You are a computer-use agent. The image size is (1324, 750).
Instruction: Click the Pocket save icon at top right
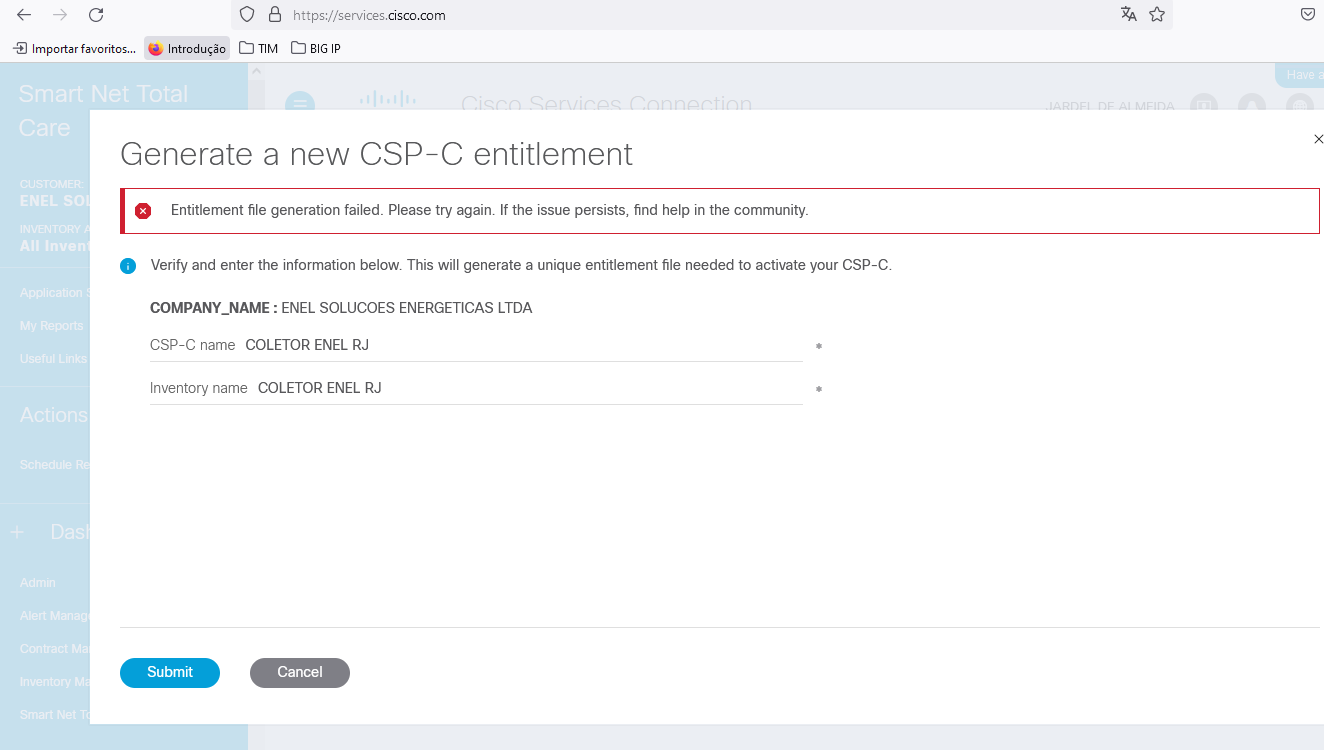point(1307,14)
